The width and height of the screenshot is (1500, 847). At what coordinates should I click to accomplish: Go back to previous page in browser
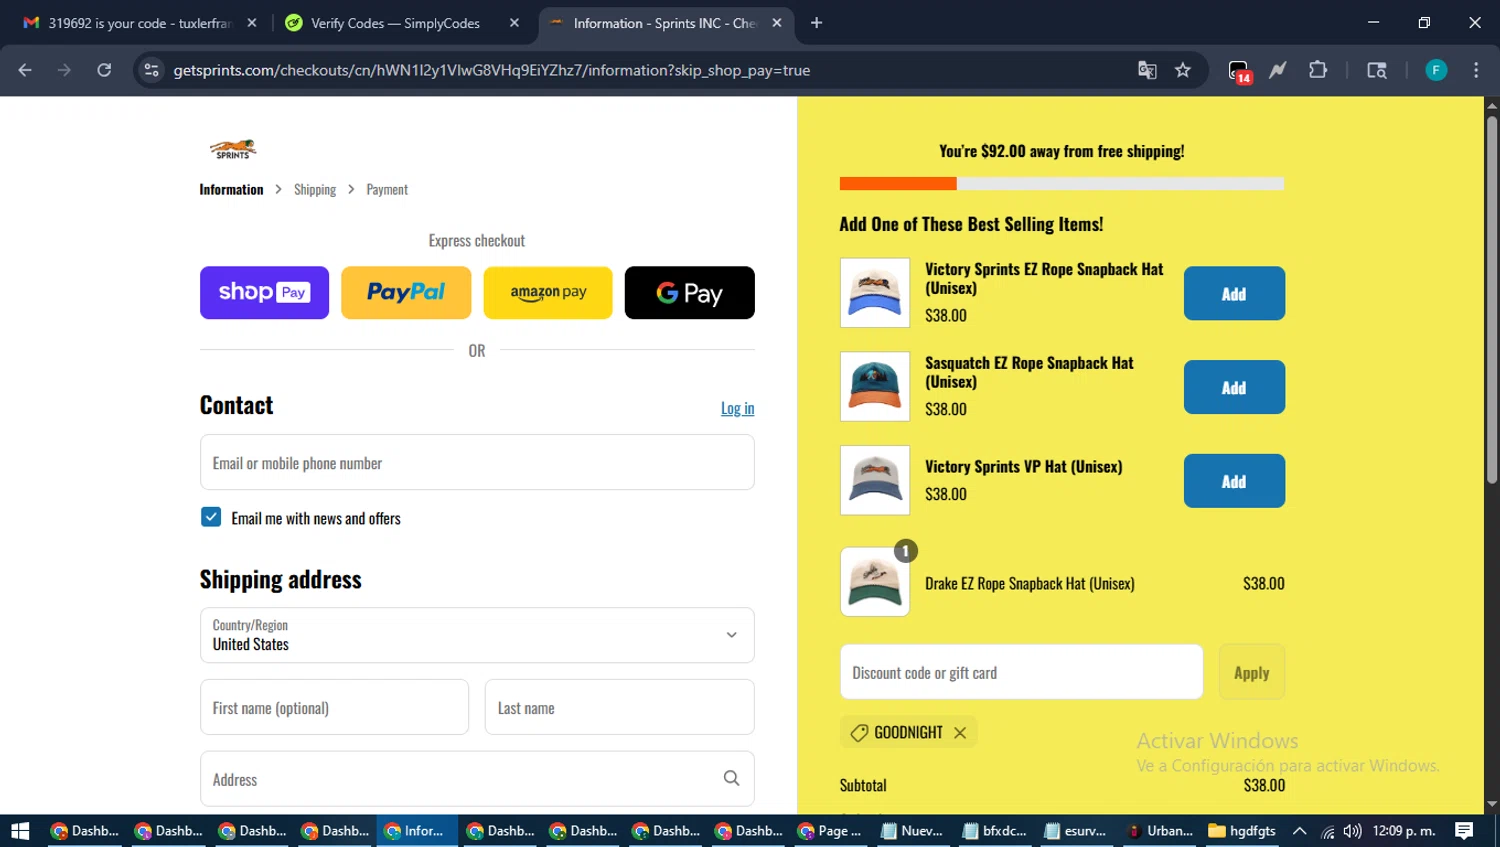[x=25, y=70]
